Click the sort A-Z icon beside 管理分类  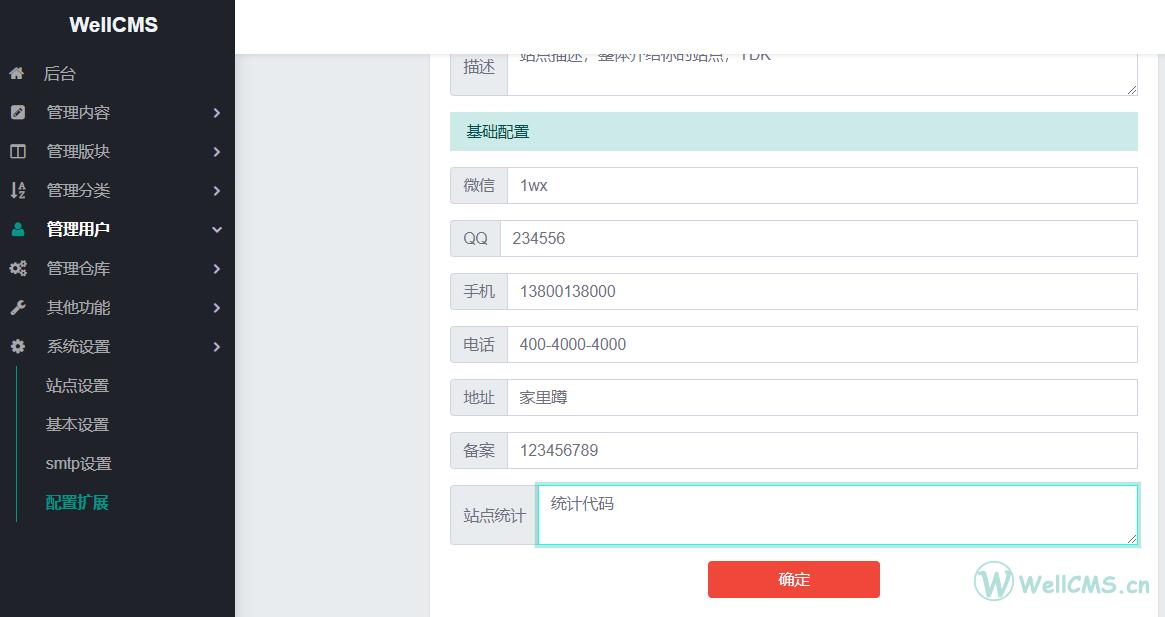18,190
